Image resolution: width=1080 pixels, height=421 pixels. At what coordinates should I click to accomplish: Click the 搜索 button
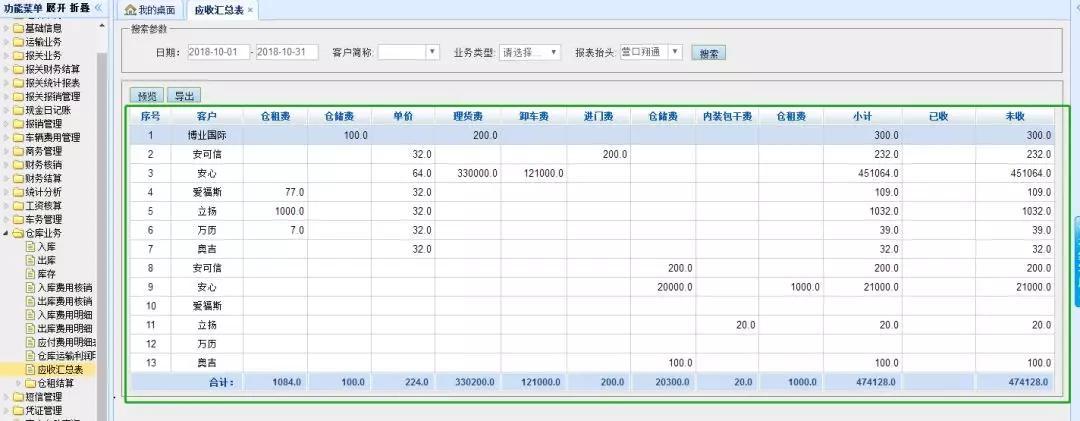click(709, 54)
